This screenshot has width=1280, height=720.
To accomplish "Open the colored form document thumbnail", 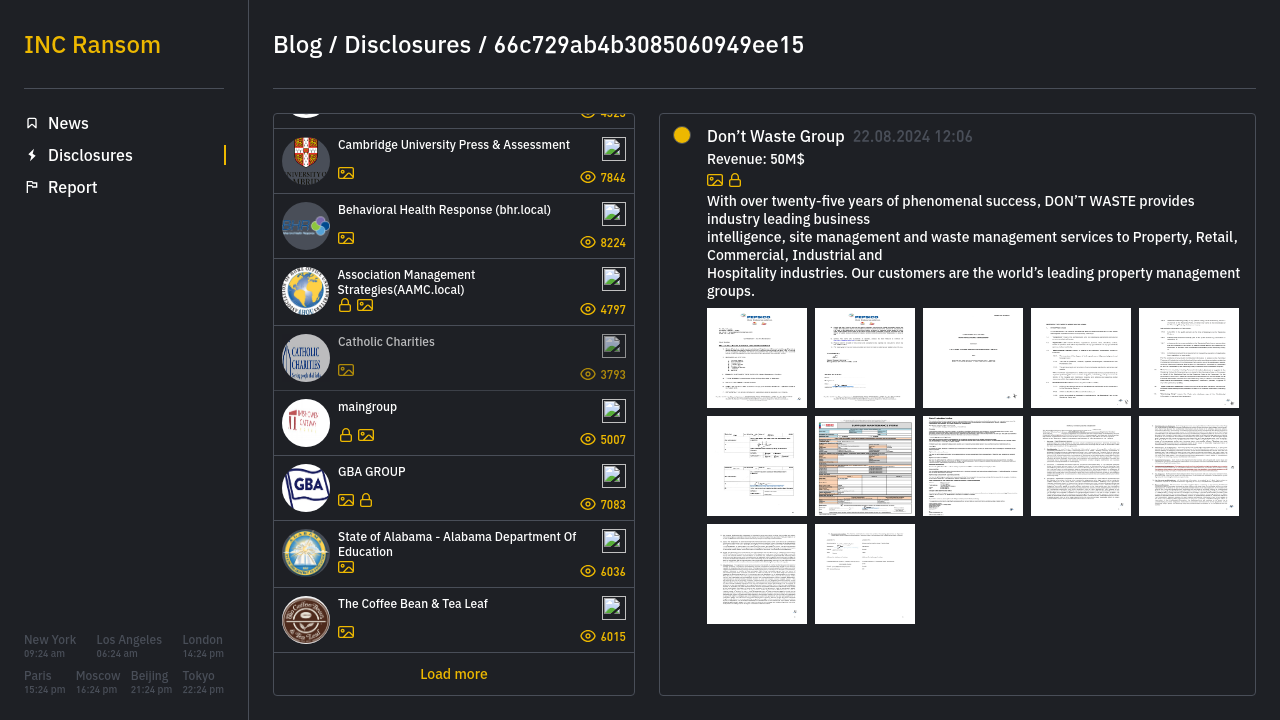I will click(x=865, y=466).
